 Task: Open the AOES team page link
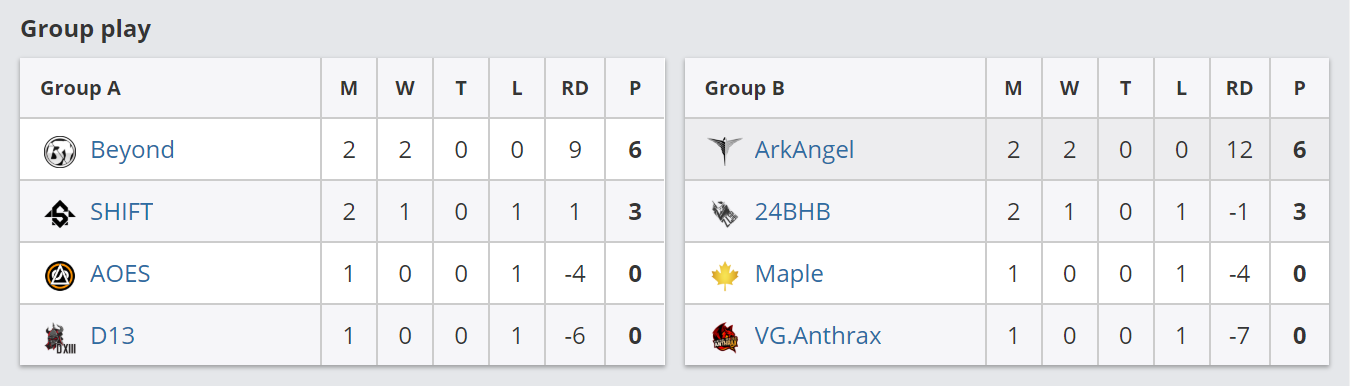pyautogui.click(x=120, y=274)
